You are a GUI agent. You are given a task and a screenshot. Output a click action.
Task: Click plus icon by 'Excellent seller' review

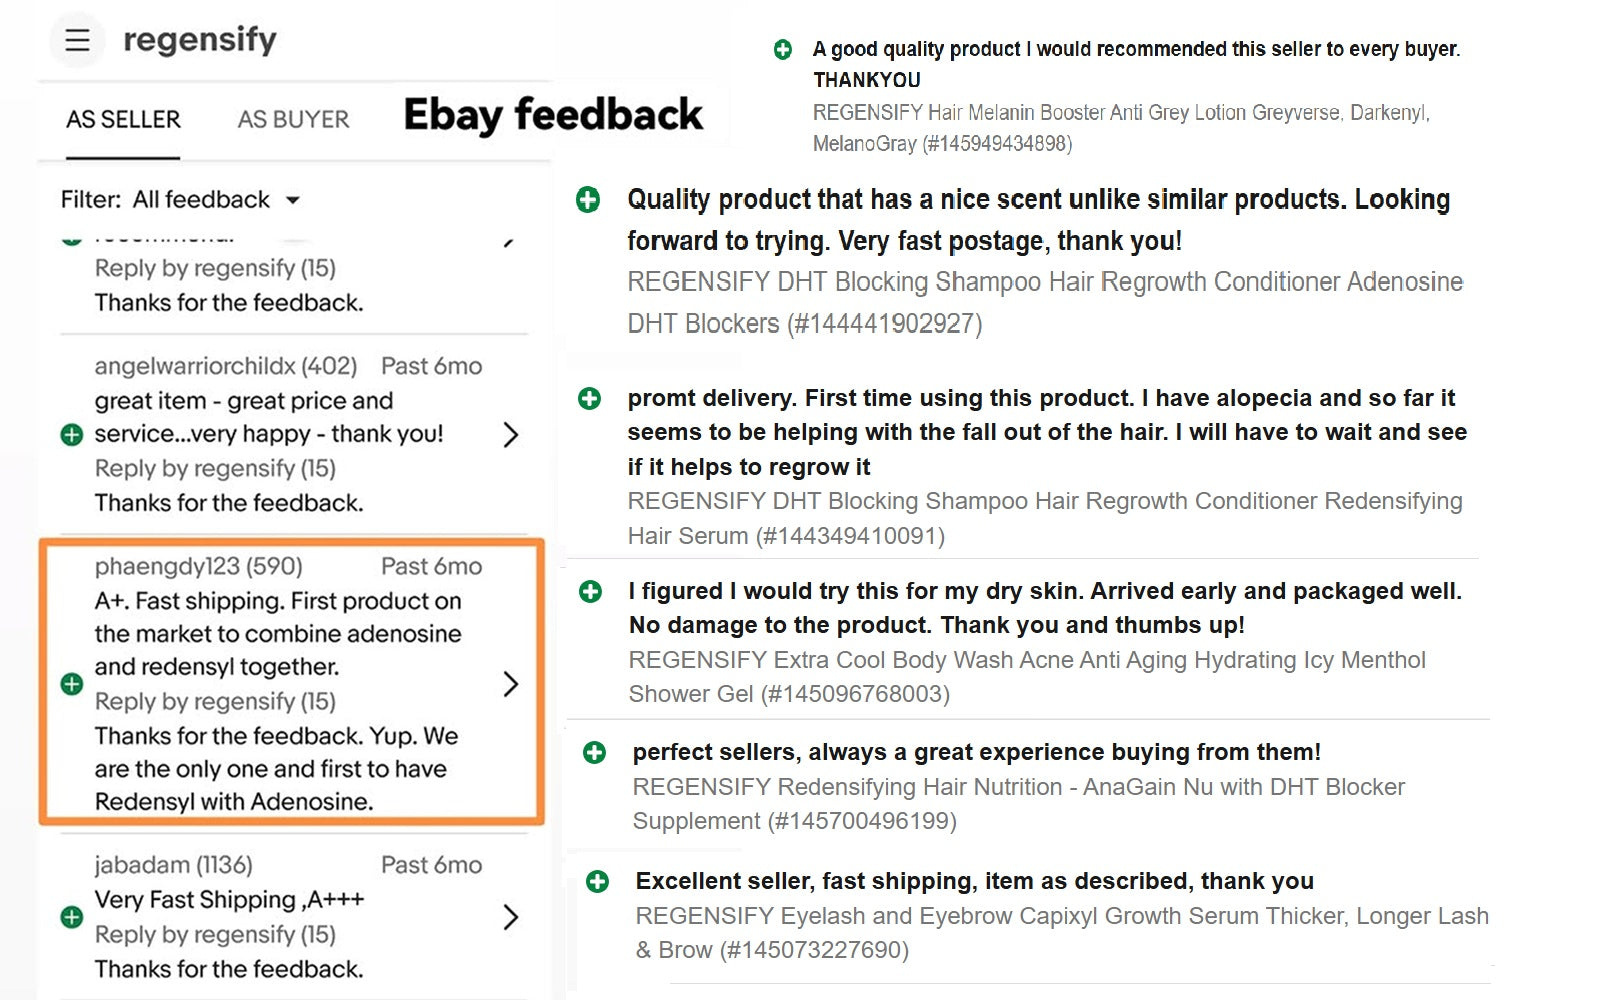pos(597,882)
